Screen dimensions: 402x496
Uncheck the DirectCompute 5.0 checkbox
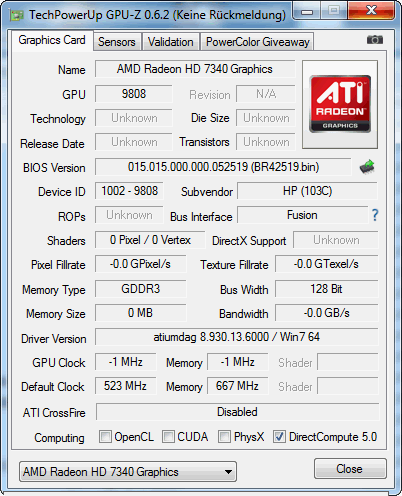[x=279, y=437]
